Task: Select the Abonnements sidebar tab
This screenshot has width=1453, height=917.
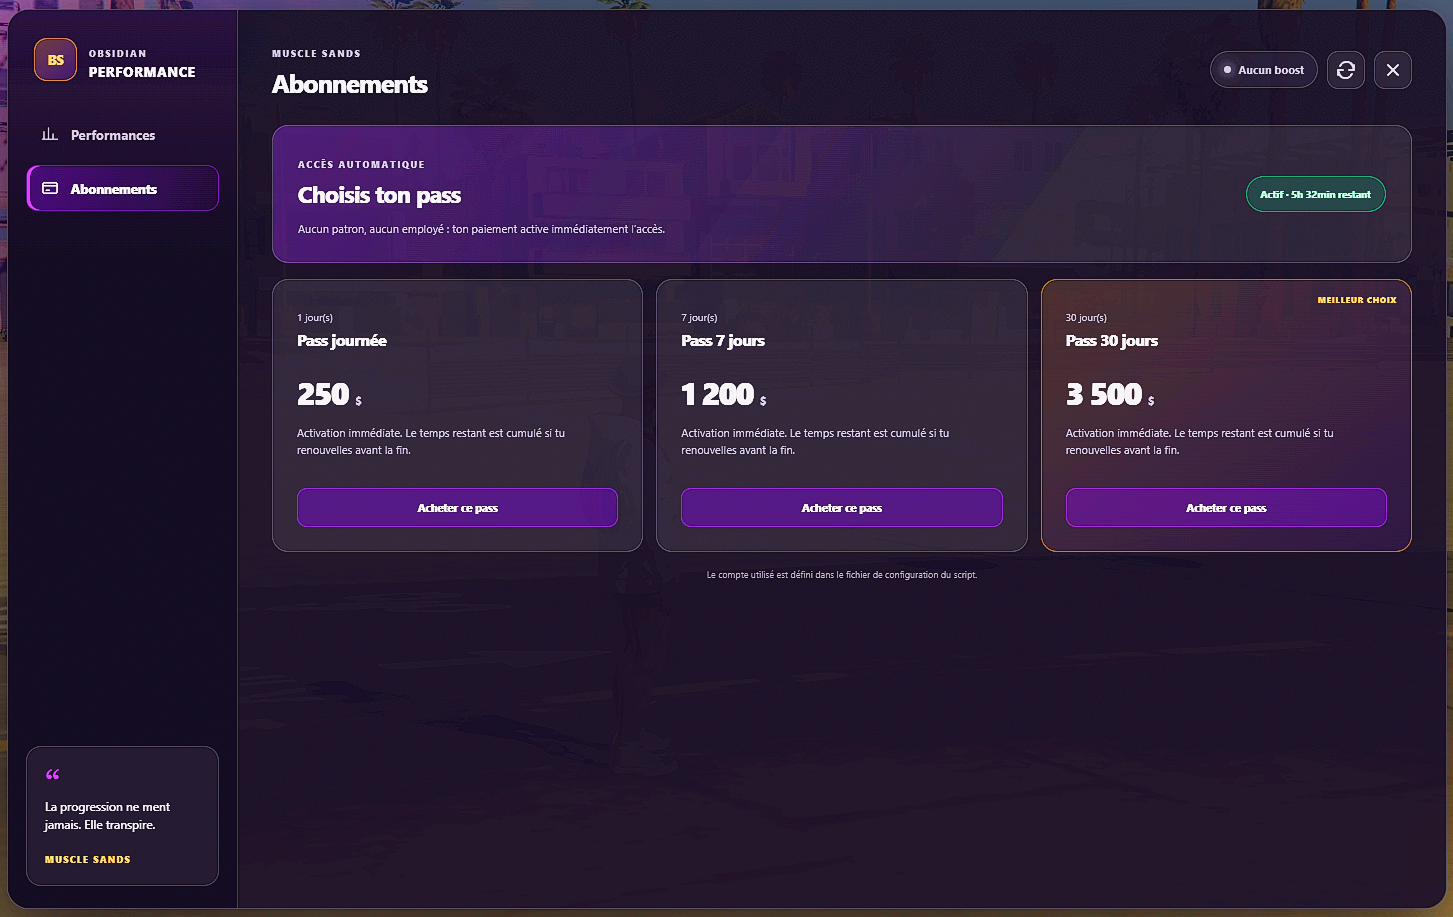Action: (x=122, y=188)
